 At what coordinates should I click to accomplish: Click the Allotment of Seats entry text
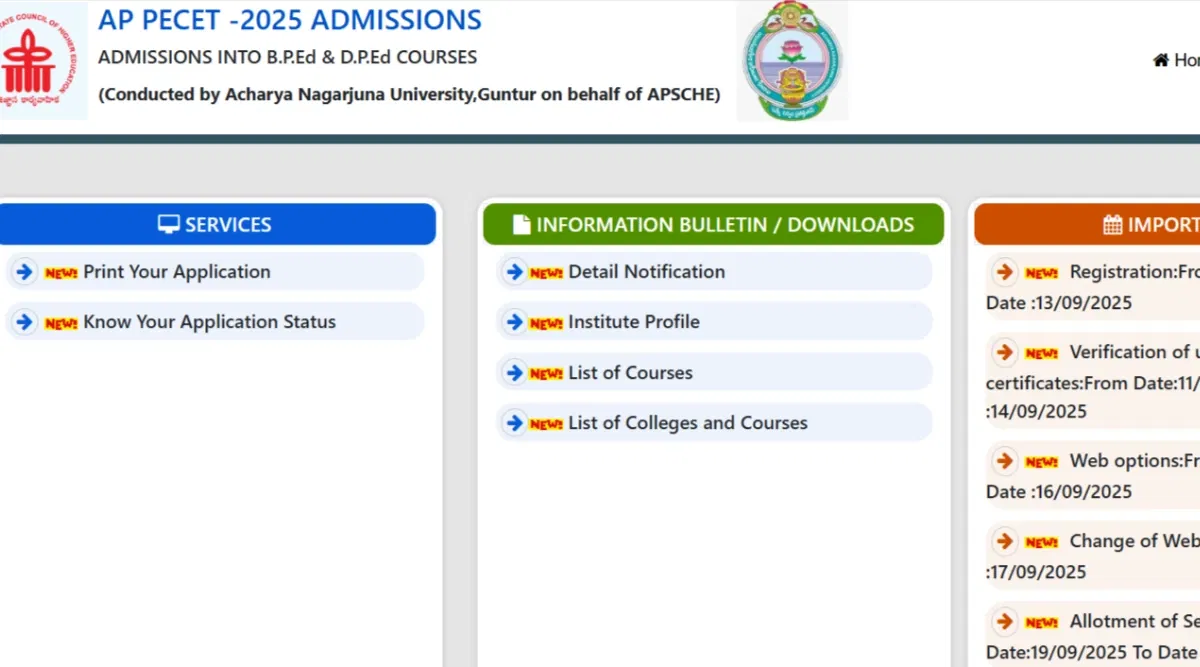(1134, 621)
